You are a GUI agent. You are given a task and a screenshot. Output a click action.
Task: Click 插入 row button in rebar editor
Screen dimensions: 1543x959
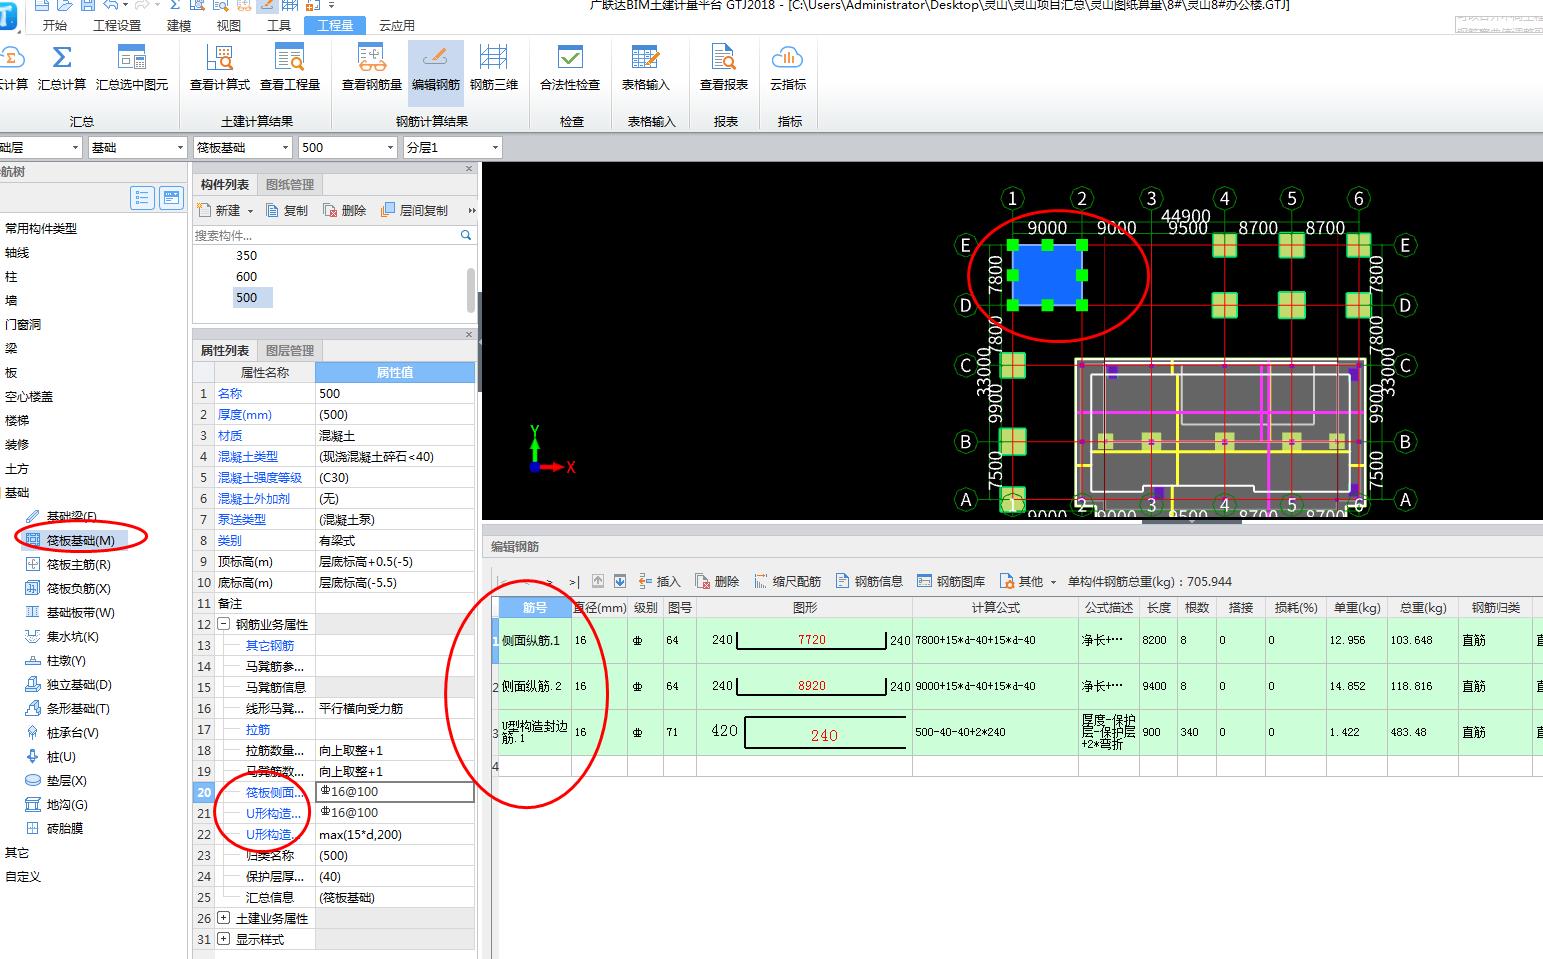pos(659,581)
